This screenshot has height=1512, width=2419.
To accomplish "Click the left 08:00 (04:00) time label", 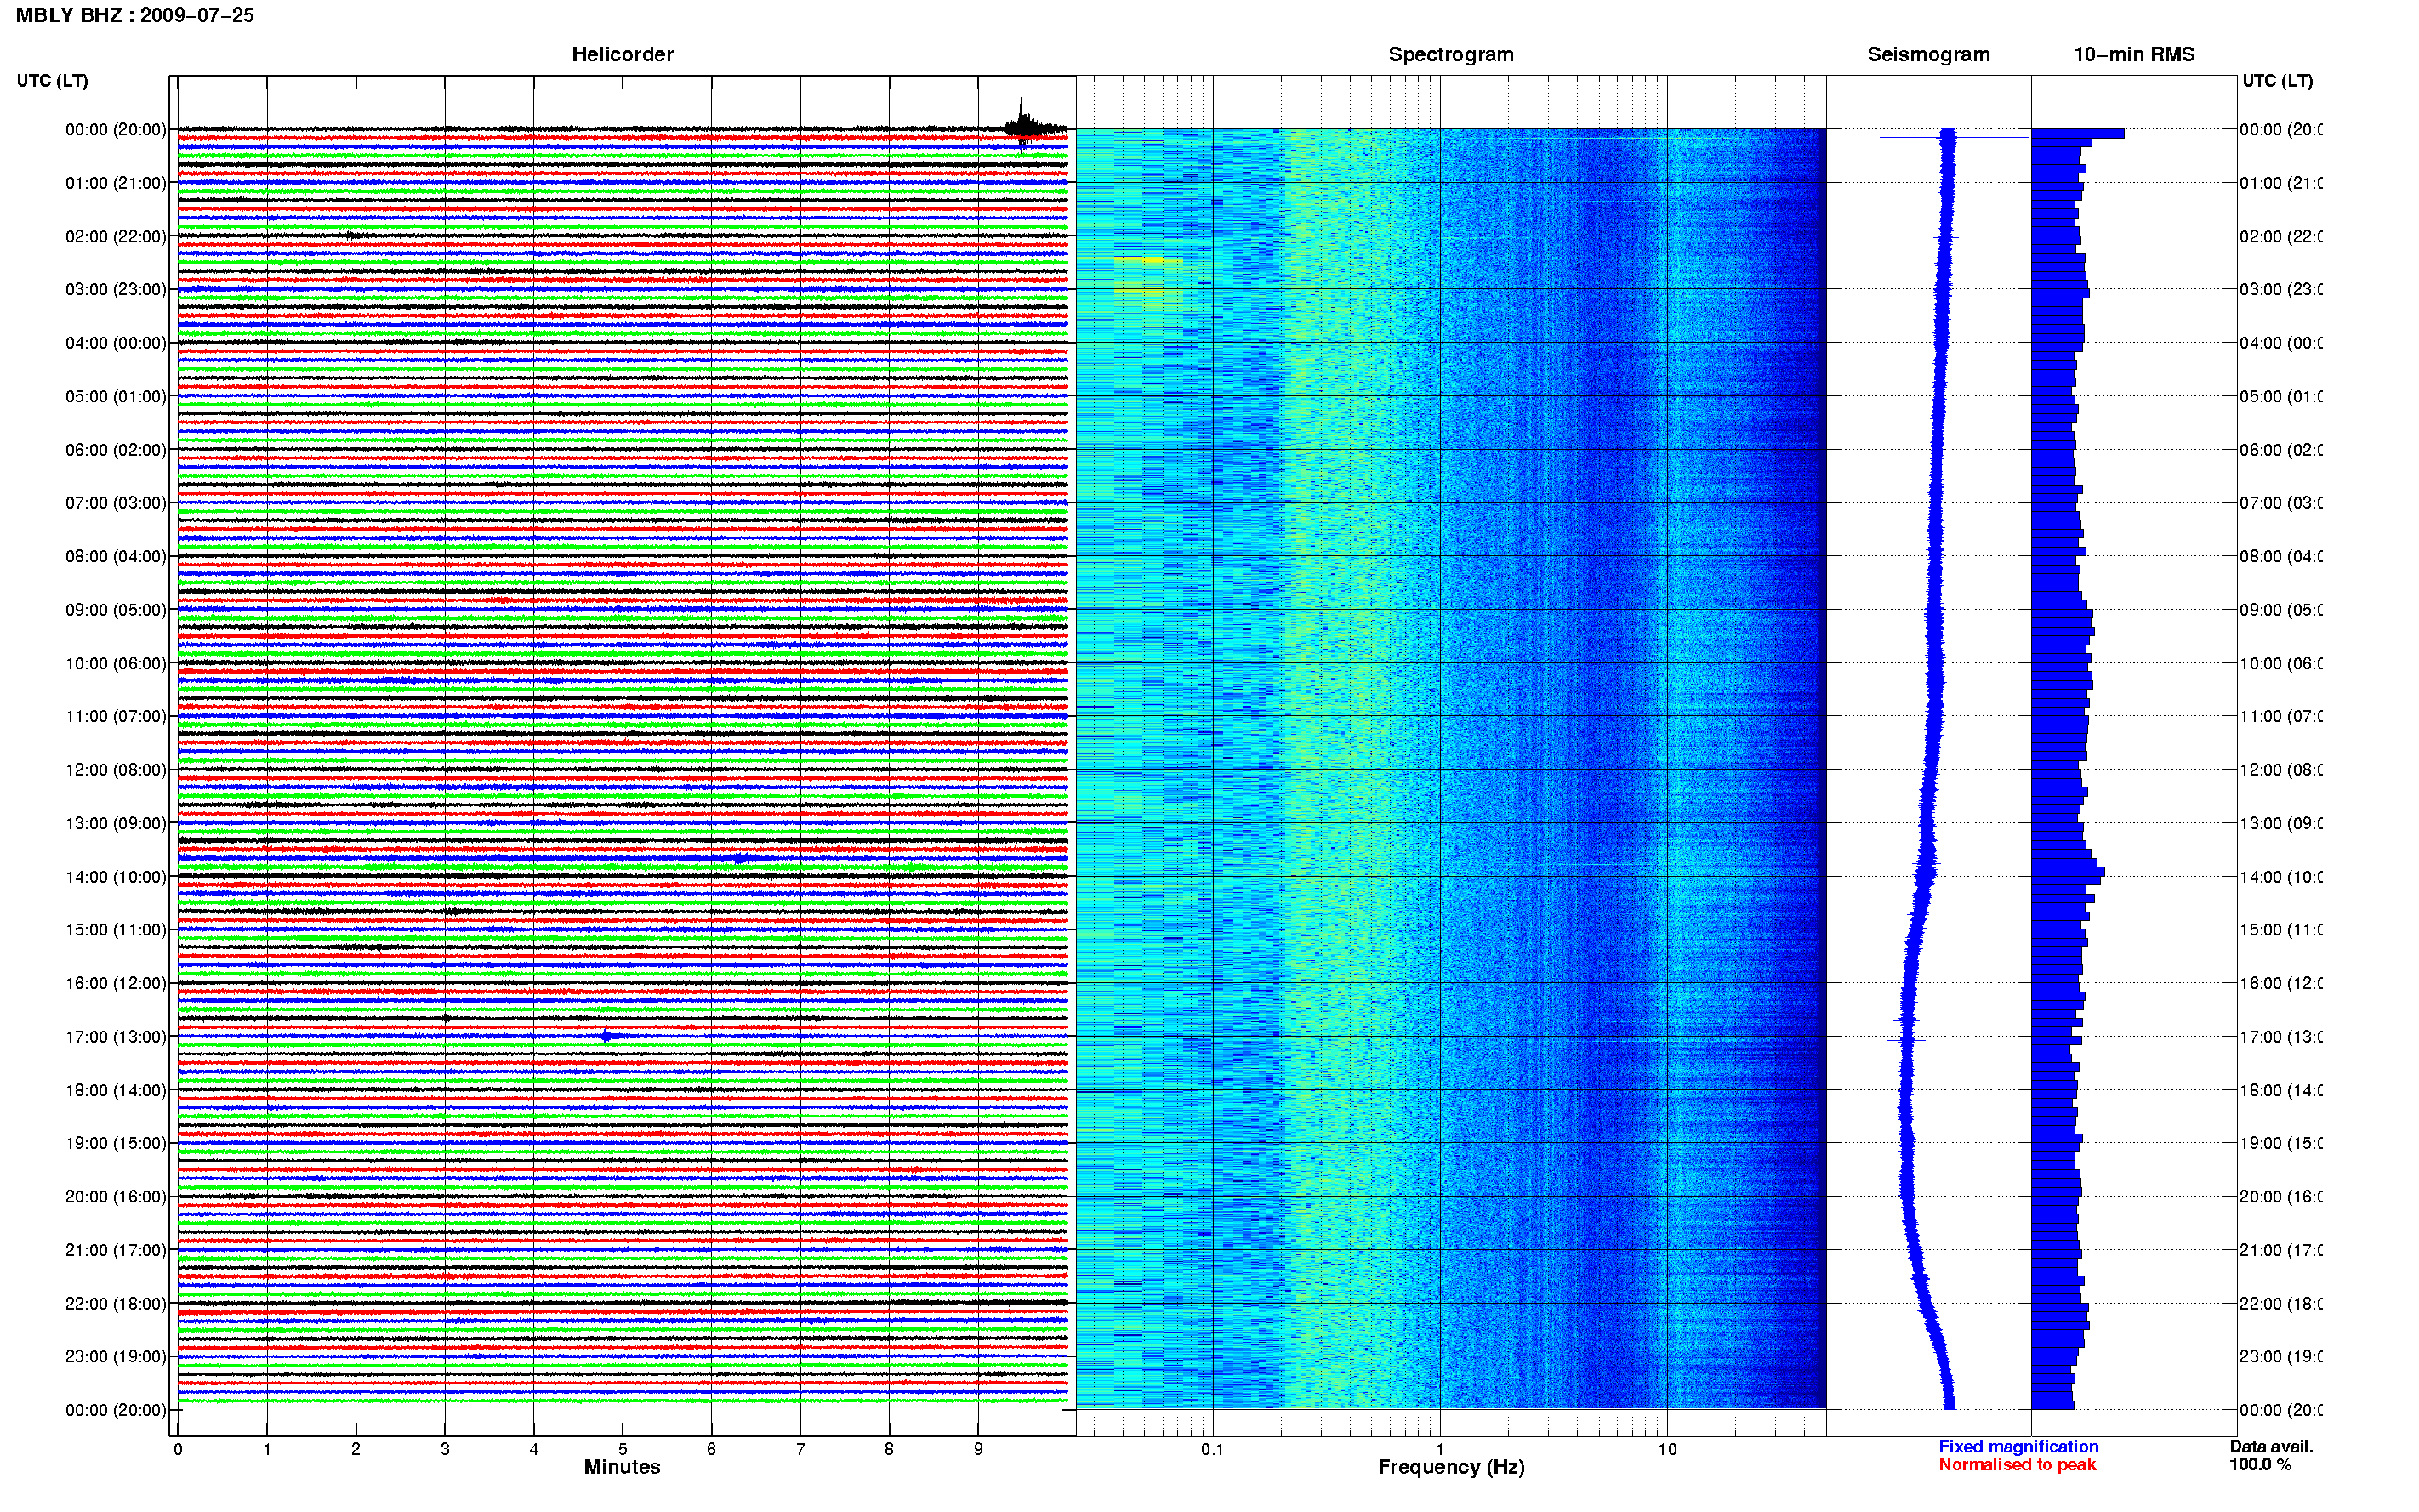I will pos(116,556).
